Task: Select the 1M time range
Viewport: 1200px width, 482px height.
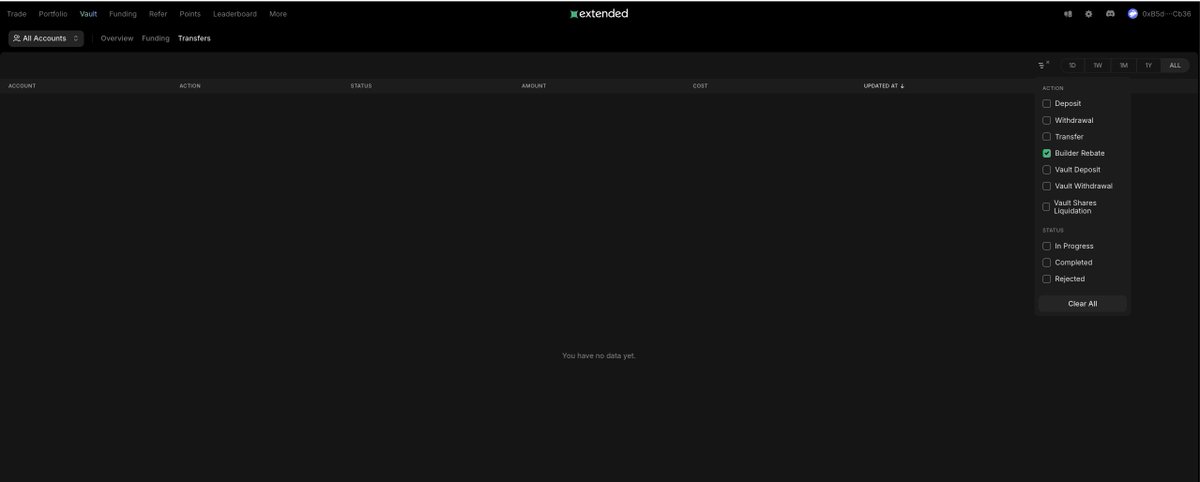Action: 1123,65
